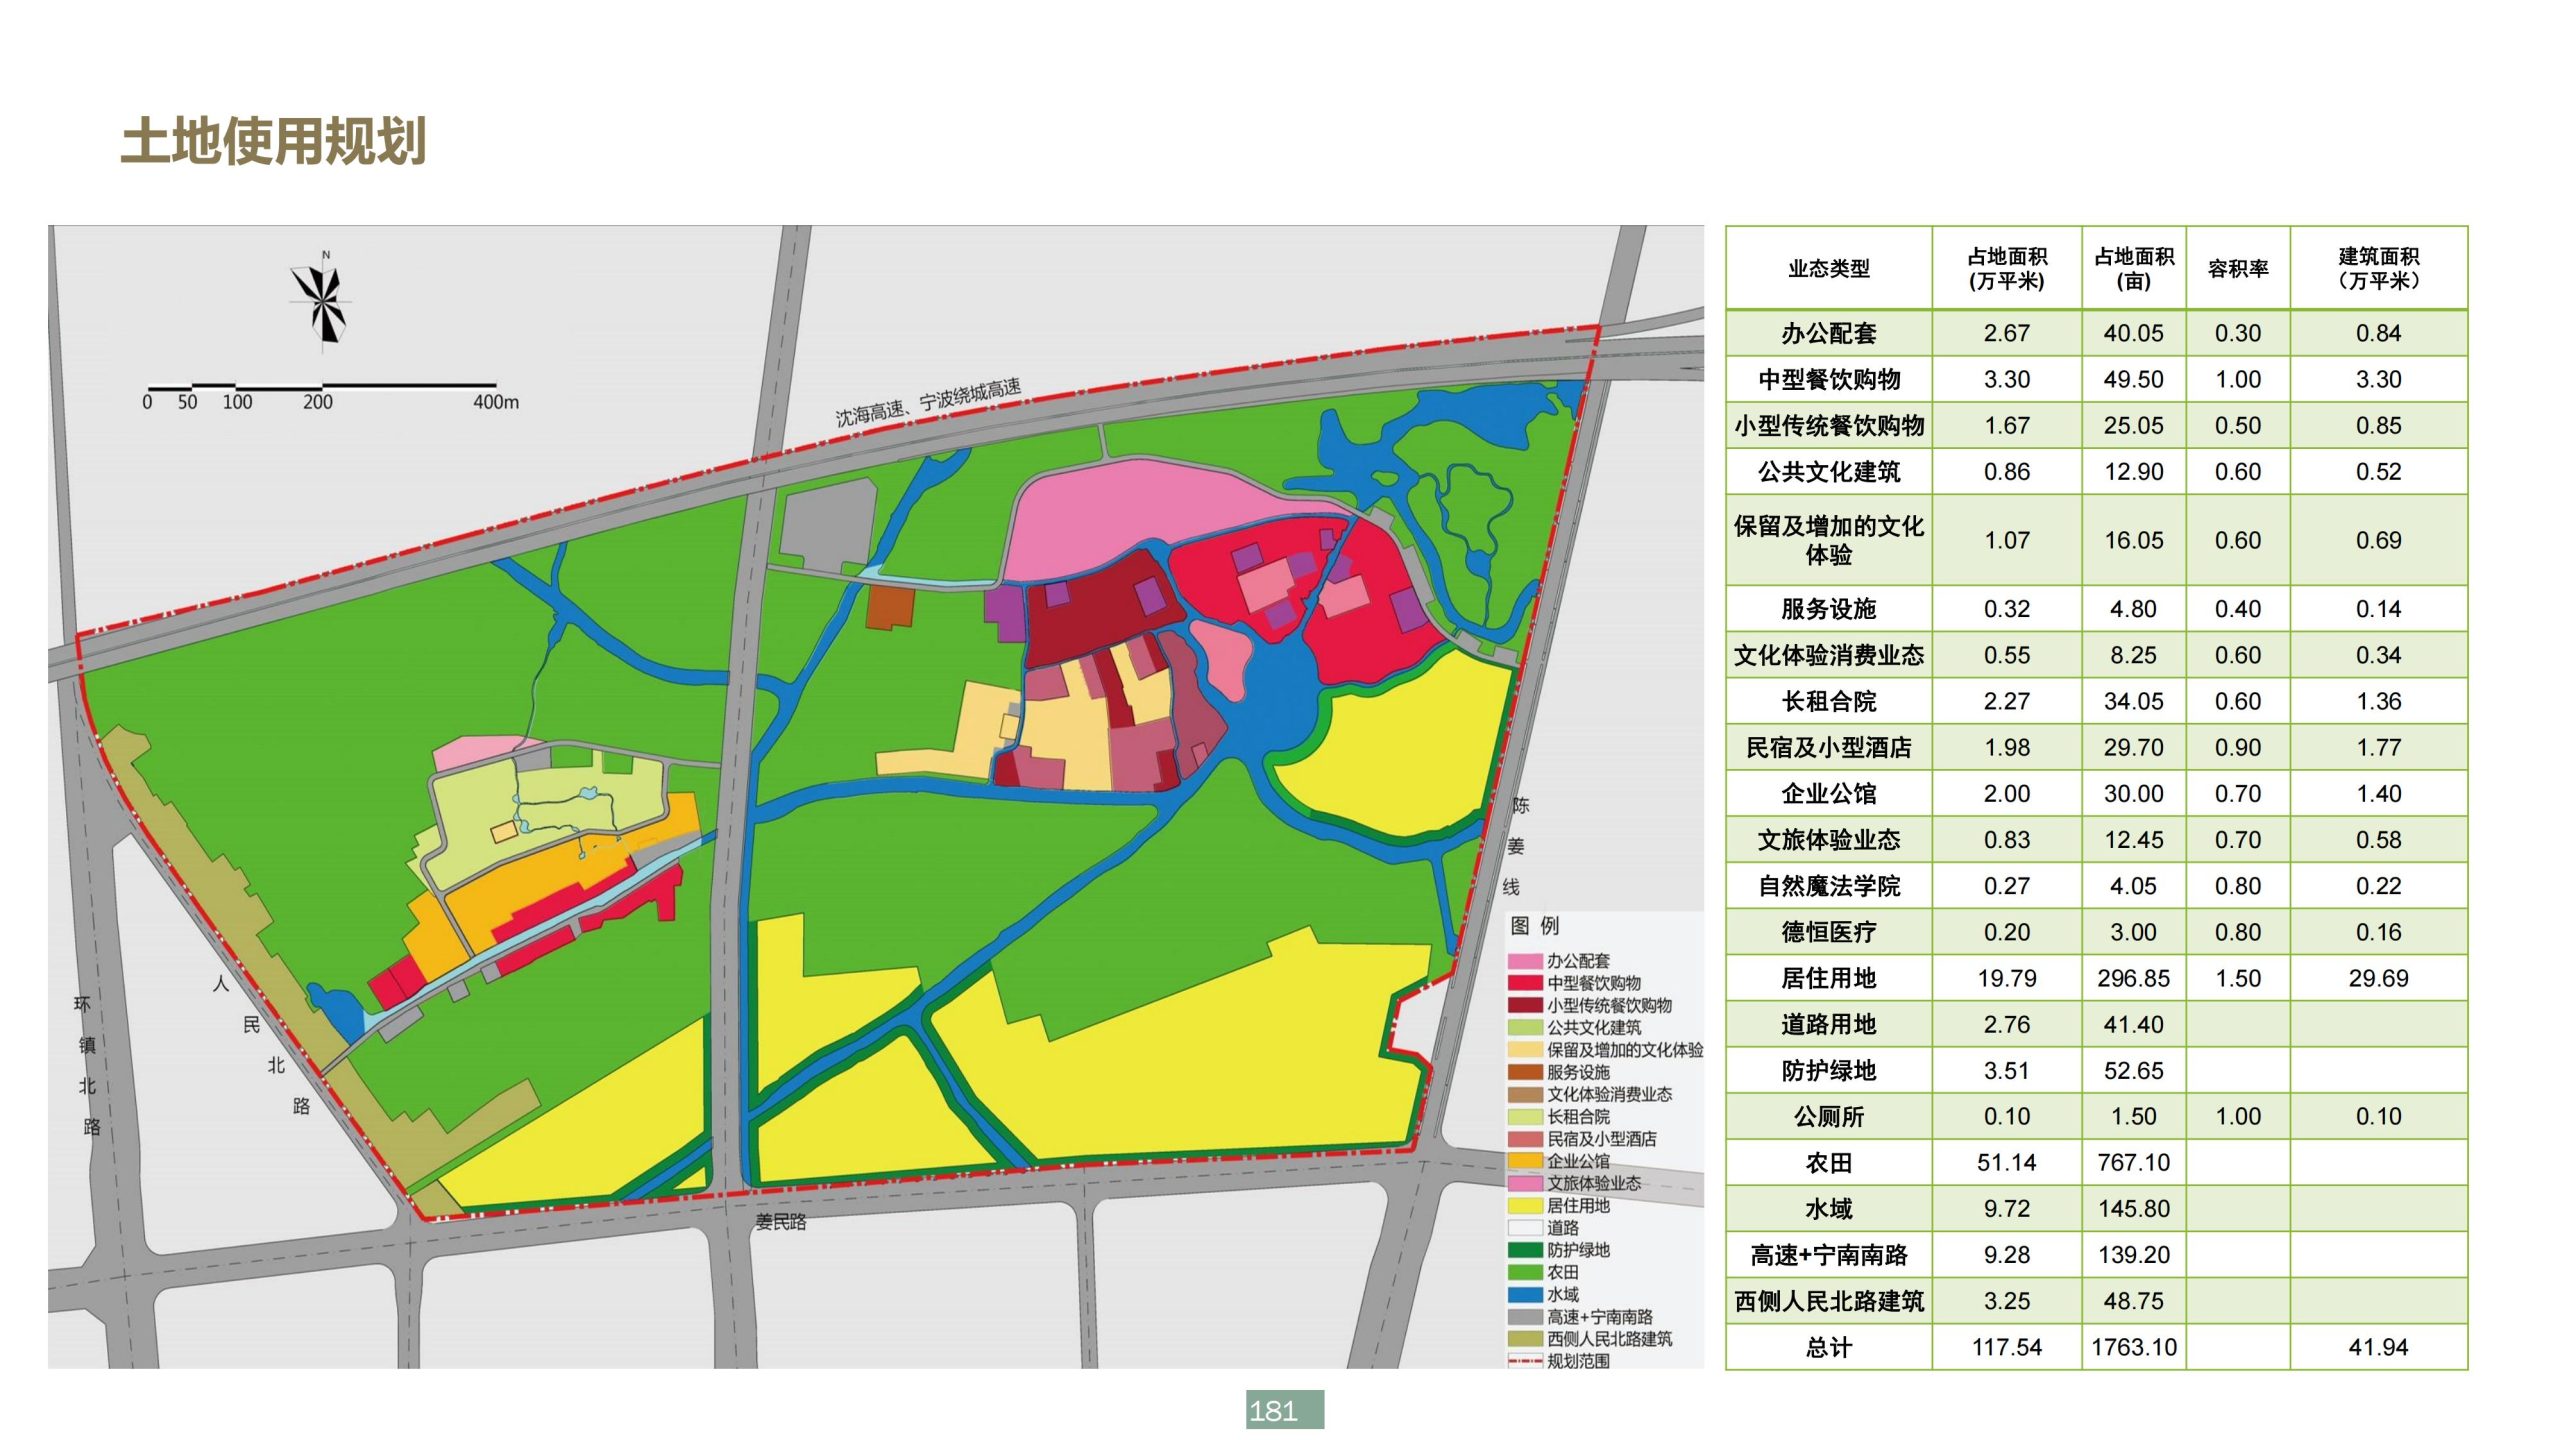Click the 居住用地 row label in table
This screenshot has width=2560, height=1440.
point(1828,979)
